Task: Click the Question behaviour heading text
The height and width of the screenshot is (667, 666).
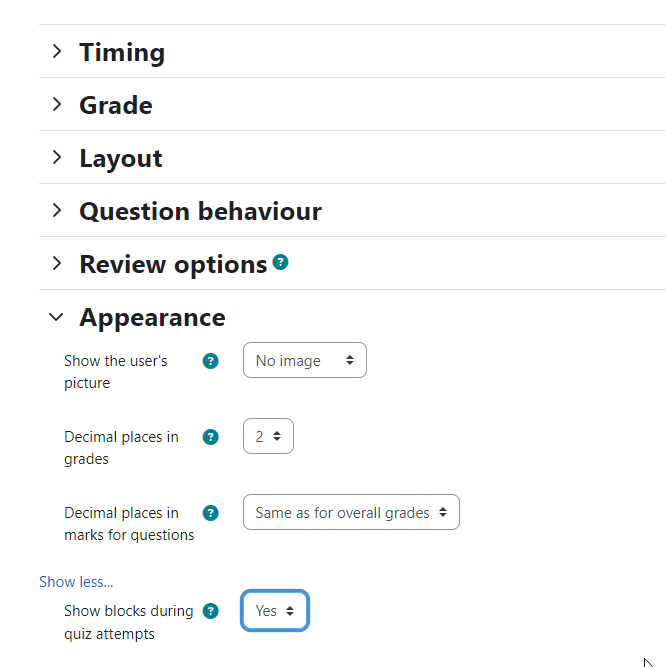Action: (x=200, y=211)
